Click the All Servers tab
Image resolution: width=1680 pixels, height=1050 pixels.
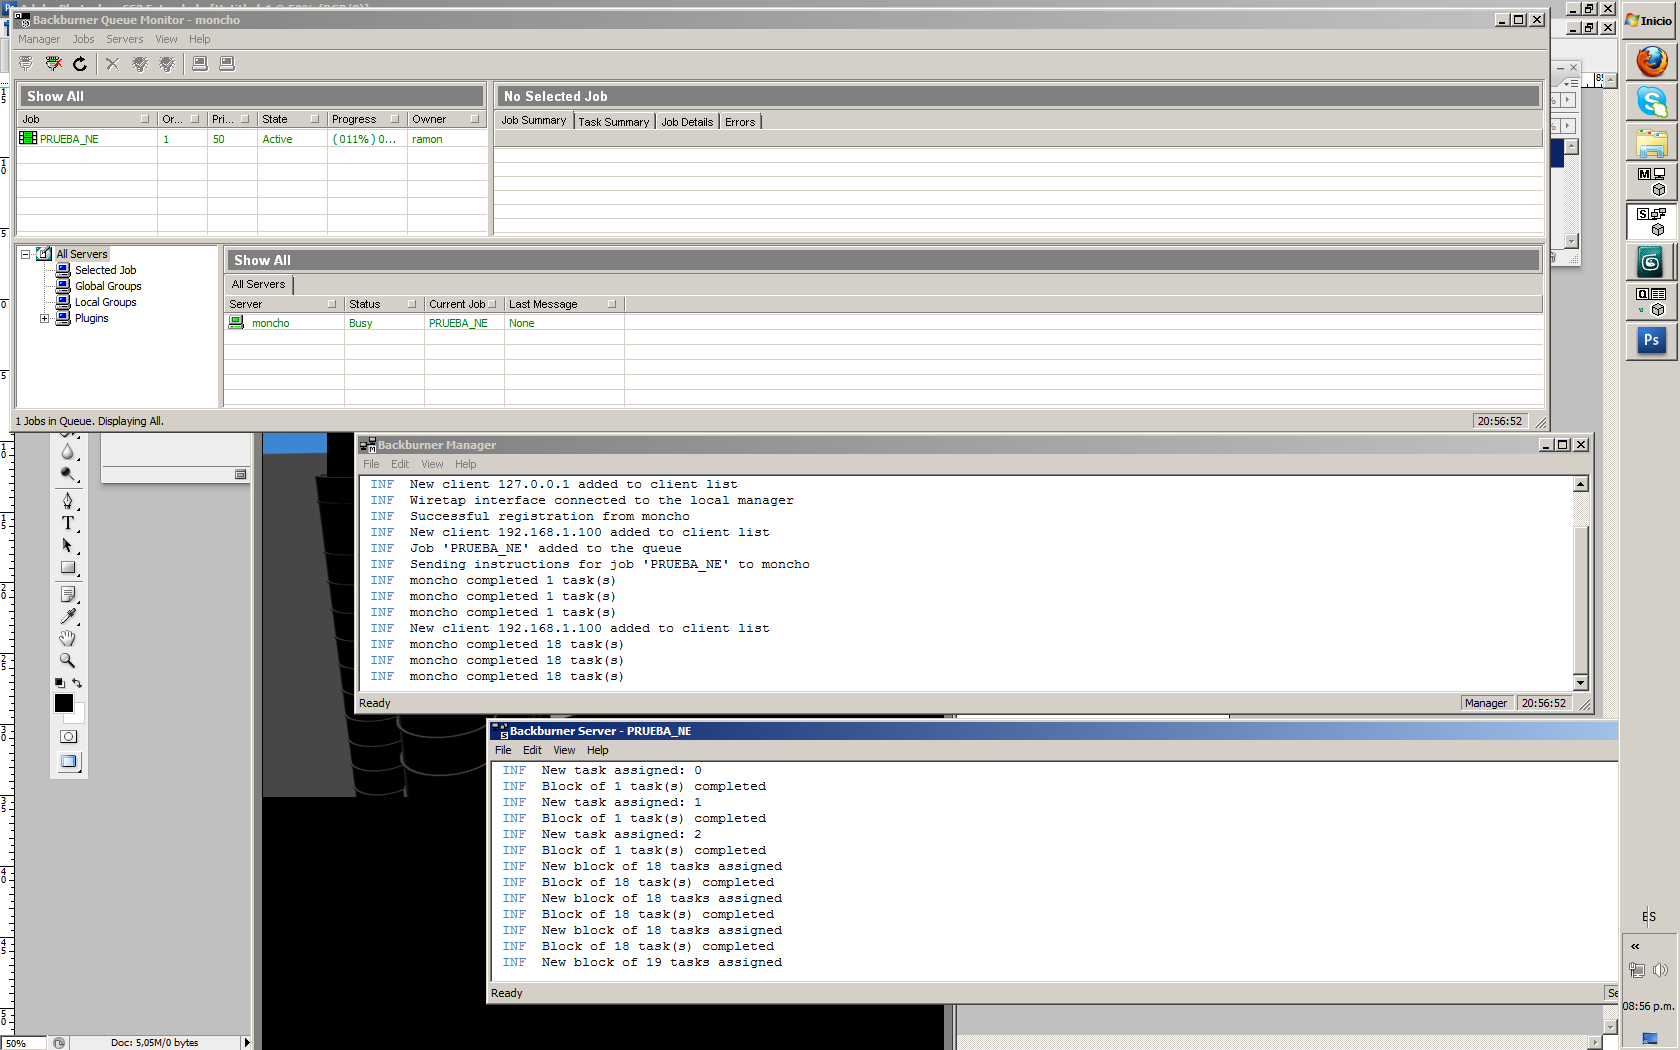[258, 285]
